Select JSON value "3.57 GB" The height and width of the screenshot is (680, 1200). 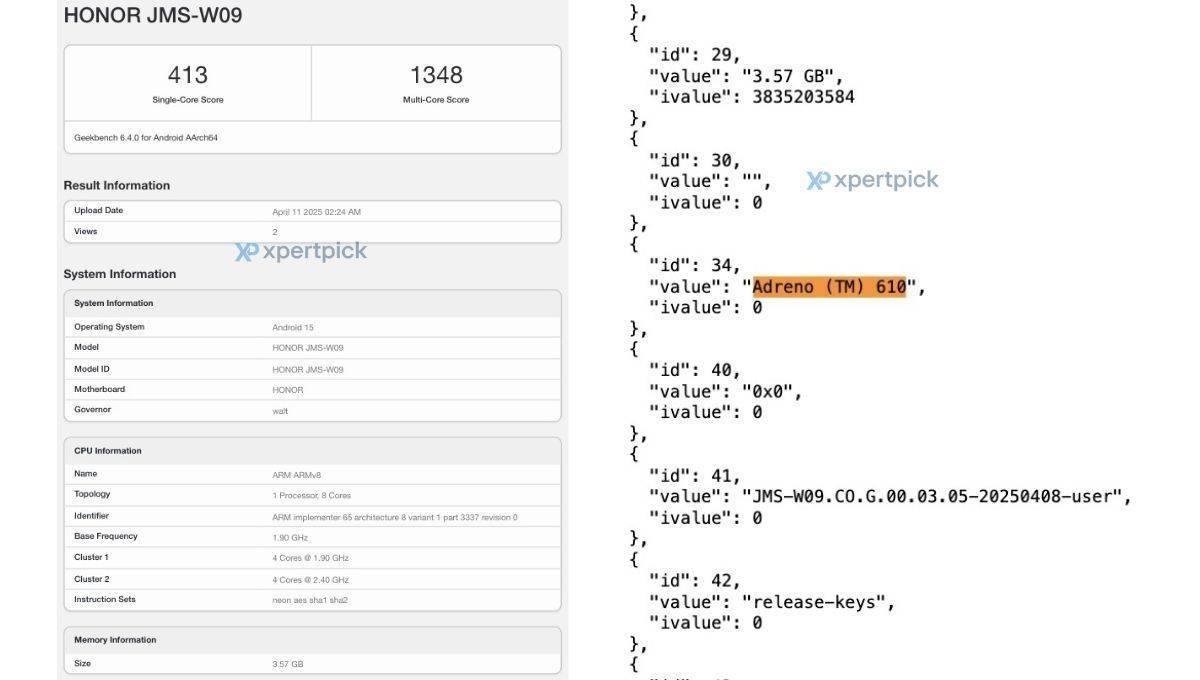tap(792, 76)
